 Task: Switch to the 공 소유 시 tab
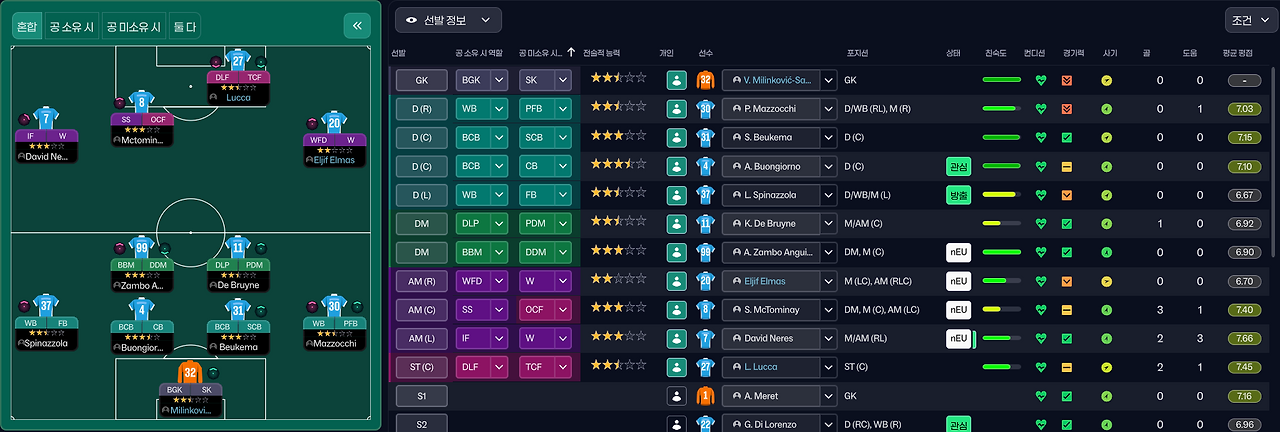pyautogui.click(x=72, y=26)
